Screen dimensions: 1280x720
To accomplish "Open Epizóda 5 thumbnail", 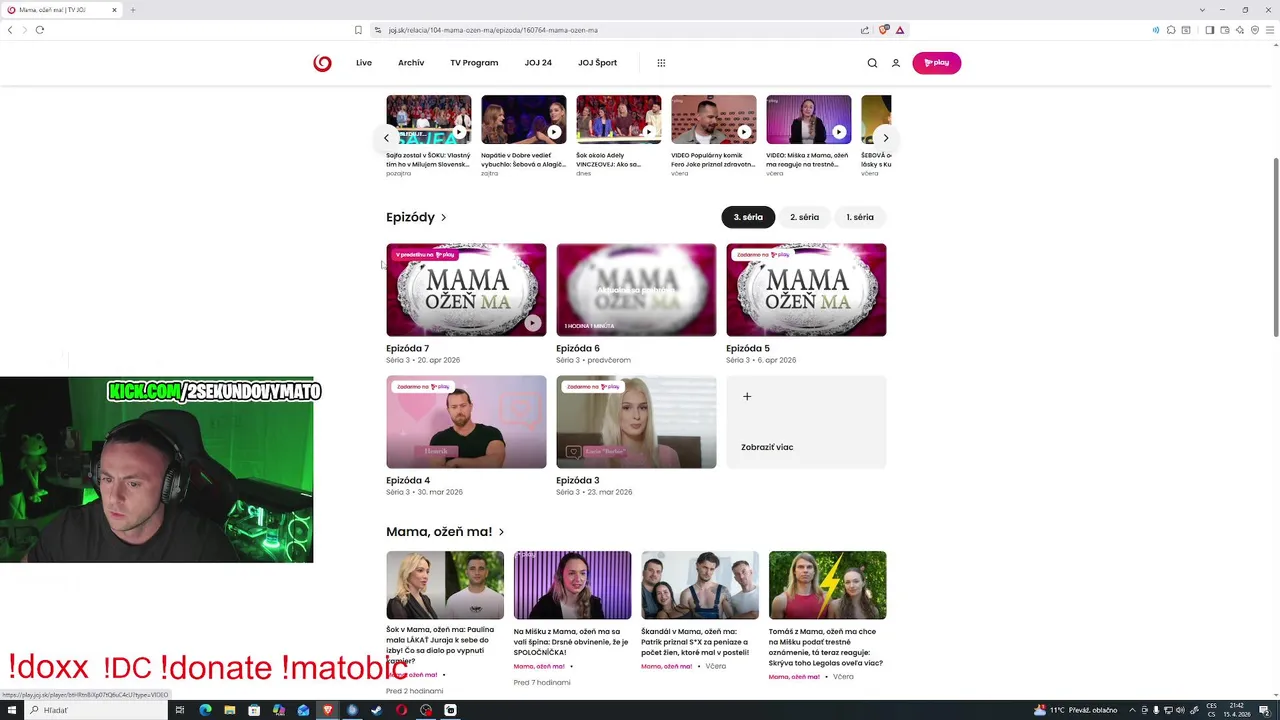I will (x=806, y=290).
